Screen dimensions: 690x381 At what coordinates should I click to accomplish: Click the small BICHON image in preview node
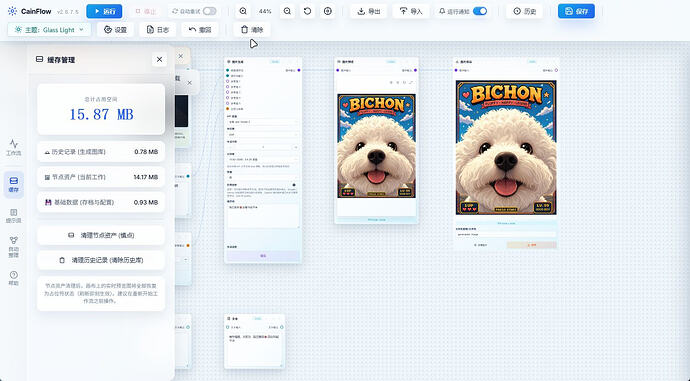pyautogui.click(x=376, y=146)
